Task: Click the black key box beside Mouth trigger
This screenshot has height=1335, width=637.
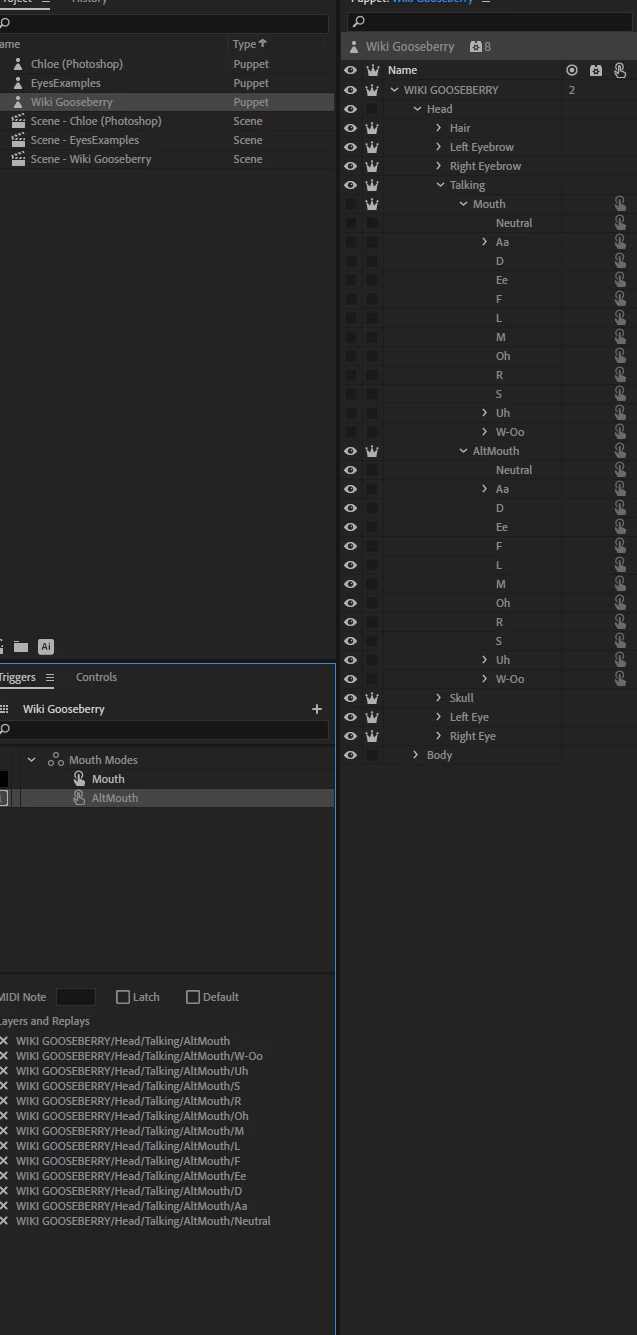Action: coord(4,779)
